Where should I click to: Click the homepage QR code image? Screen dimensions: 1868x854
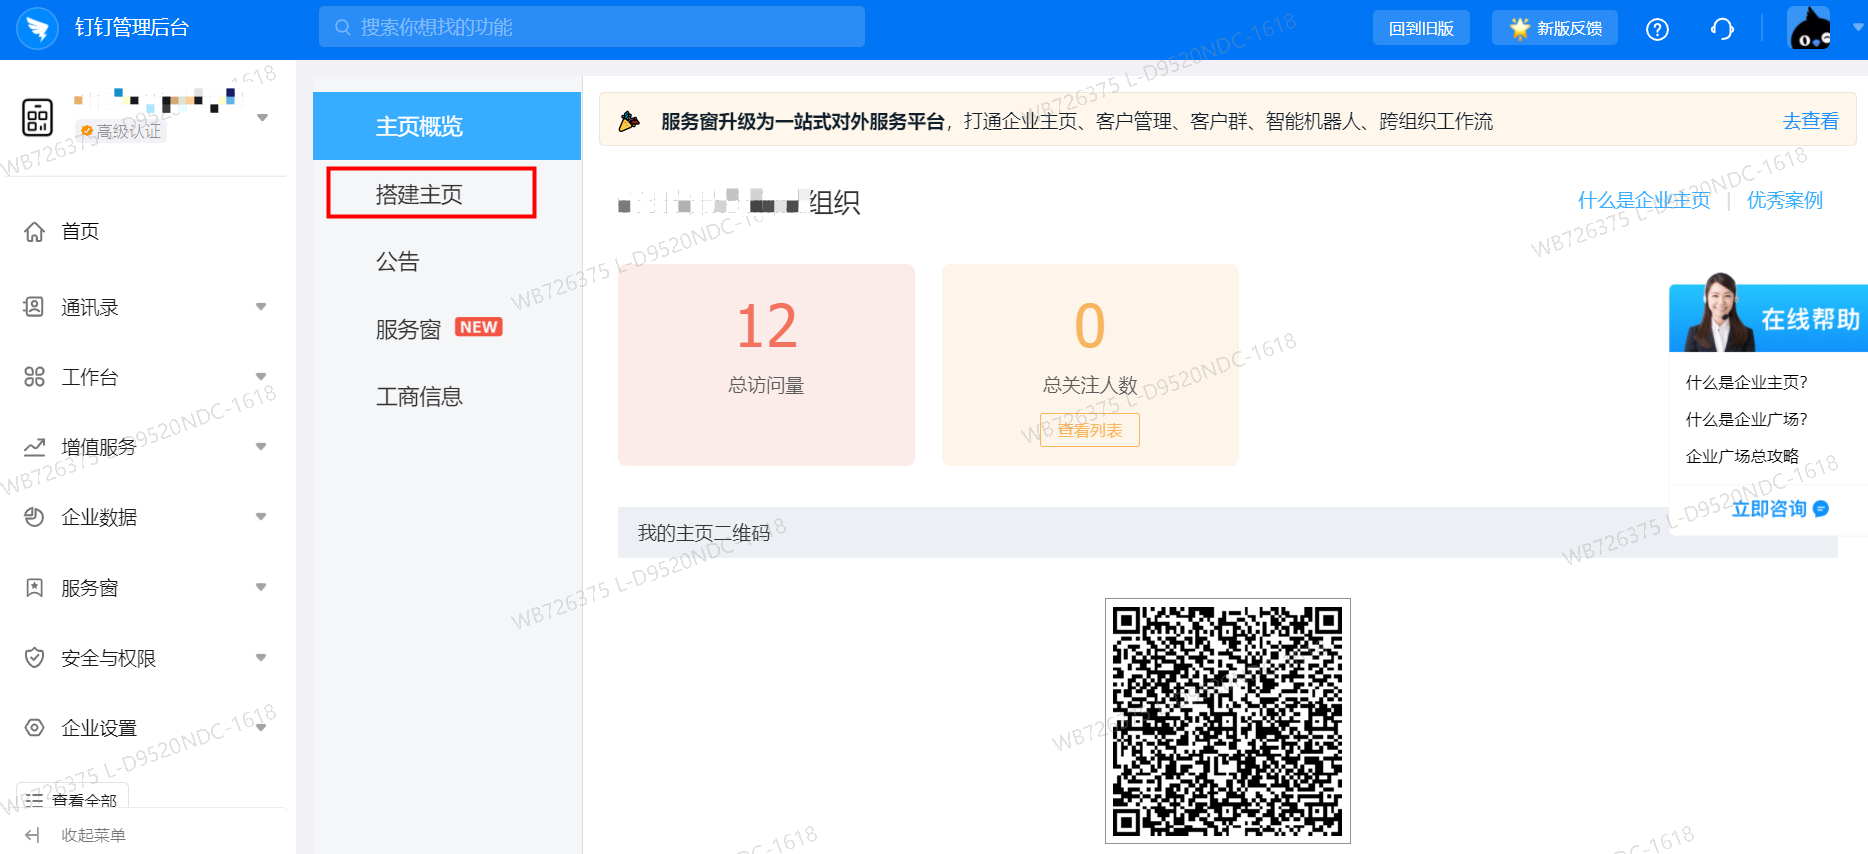coord(1228,721)
